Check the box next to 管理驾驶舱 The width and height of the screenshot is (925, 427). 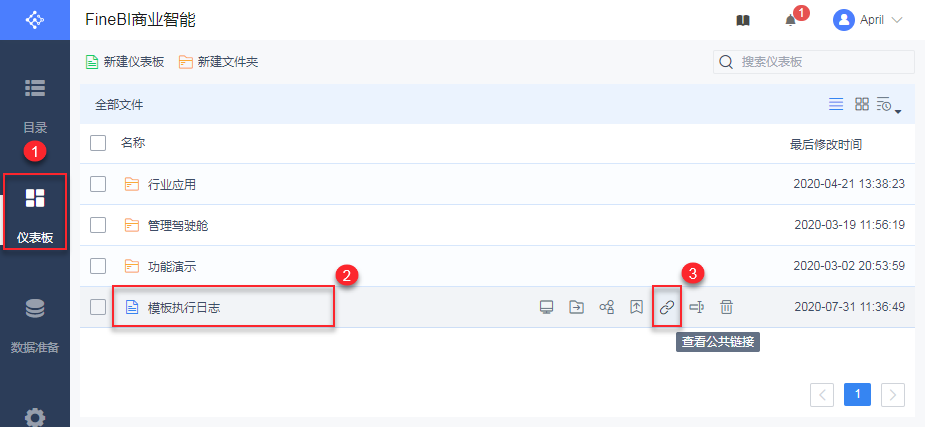[98, 225]
